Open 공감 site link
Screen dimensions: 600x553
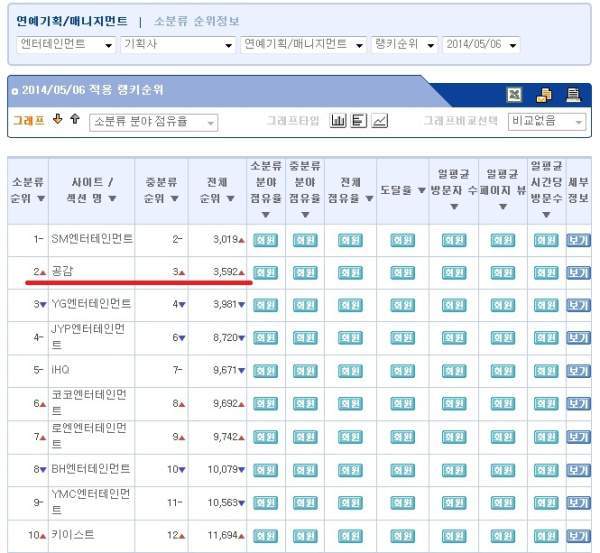(x=62, y=271)
